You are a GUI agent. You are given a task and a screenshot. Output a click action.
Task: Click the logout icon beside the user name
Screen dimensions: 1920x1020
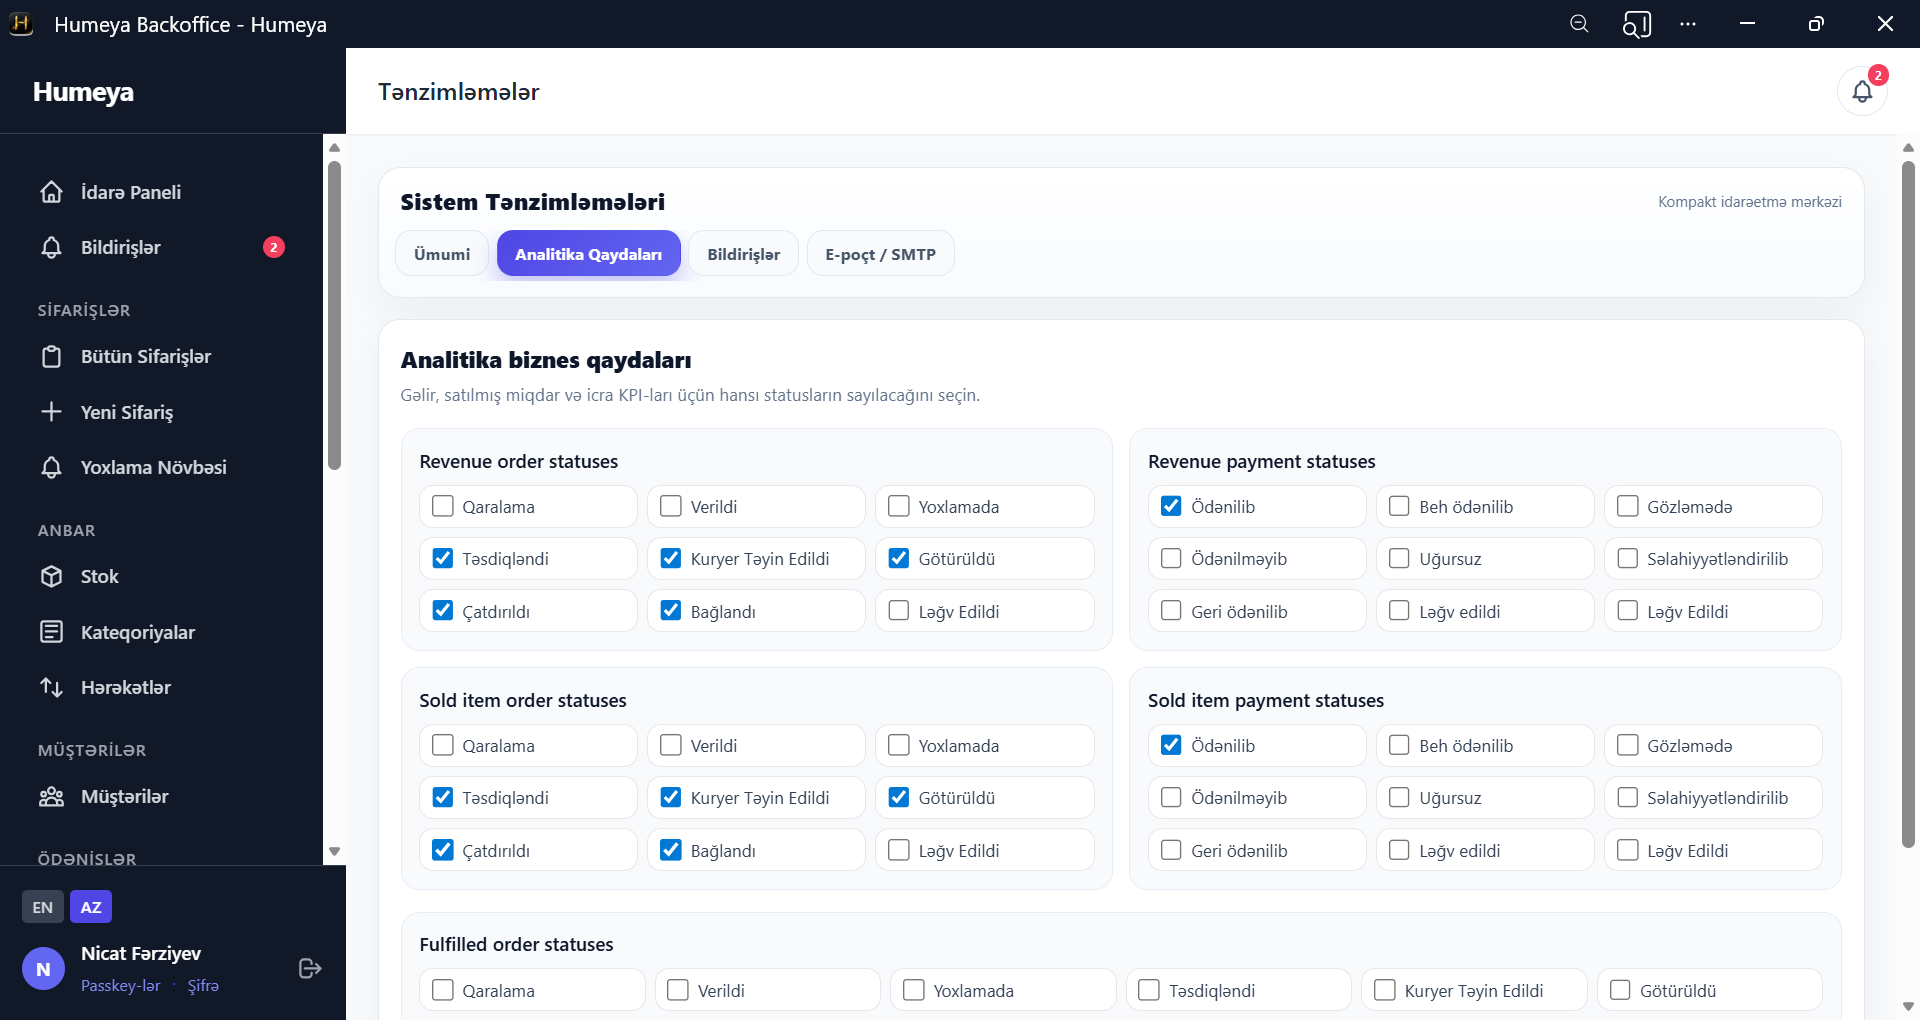(310, 968)
